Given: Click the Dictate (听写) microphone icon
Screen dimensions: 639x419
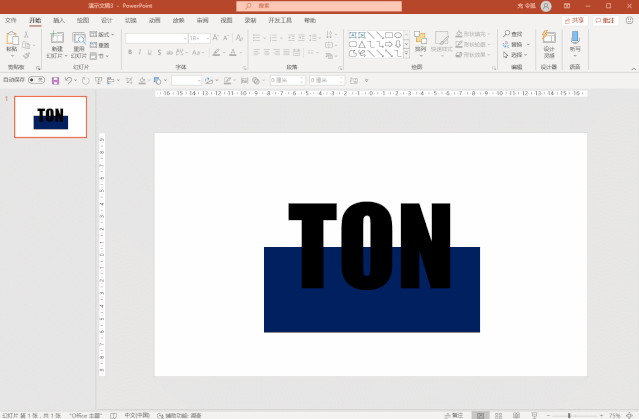Looking at the screenshot, I should 575,38.
